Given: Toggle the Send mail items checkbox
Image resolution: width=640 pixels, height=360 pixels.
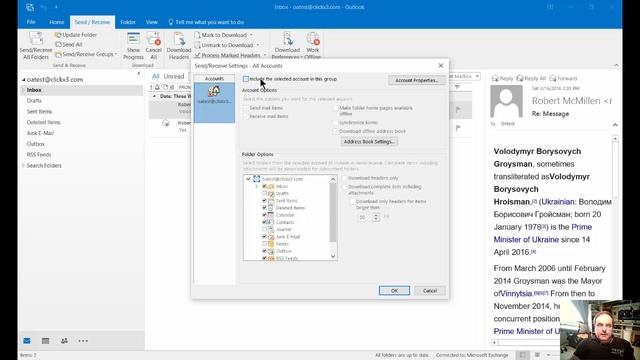Looking at the screenshot, I should (246, 108).
